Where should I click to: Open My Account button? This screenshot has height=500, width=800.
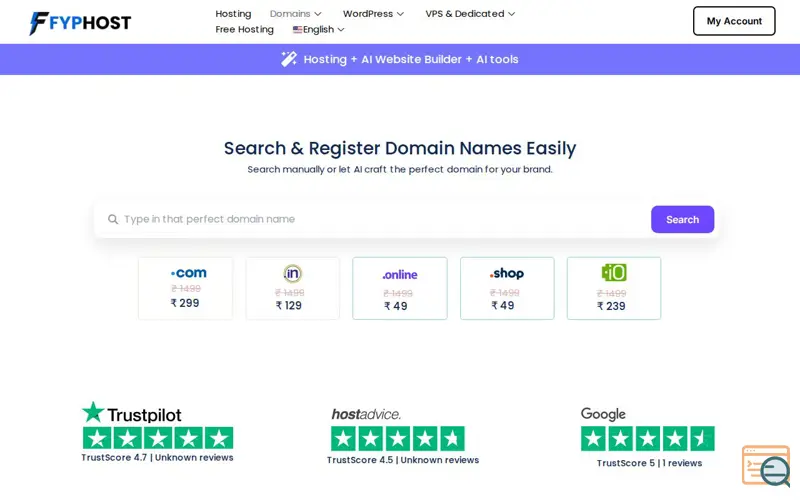[x=734, y=21]
